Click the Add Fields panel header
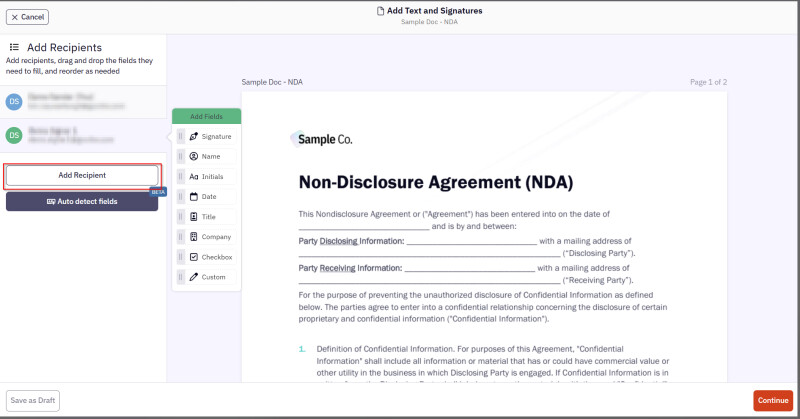Image resolution: width=800 pixels, height=419 pixels. tap(207, 116)
